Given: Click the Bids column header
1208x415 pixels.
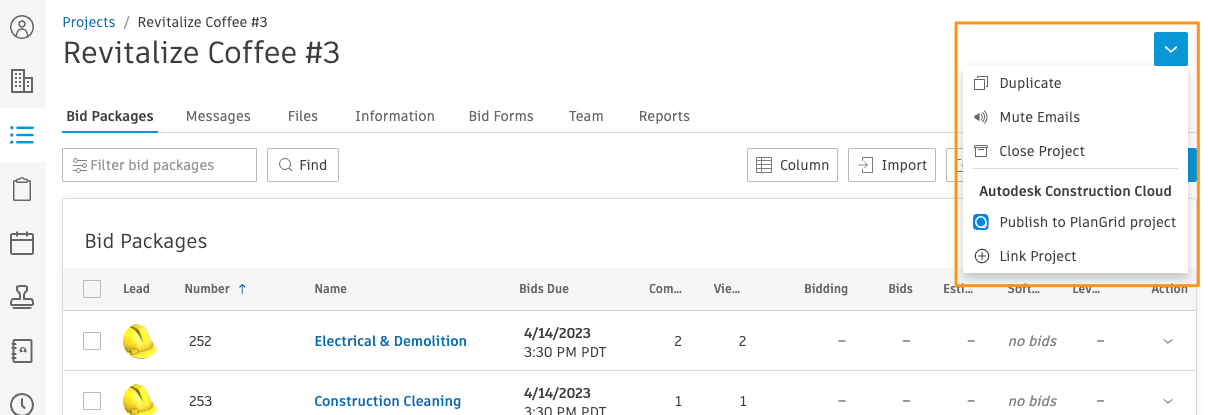Looking at the screenshot, I should pos(900,289).
